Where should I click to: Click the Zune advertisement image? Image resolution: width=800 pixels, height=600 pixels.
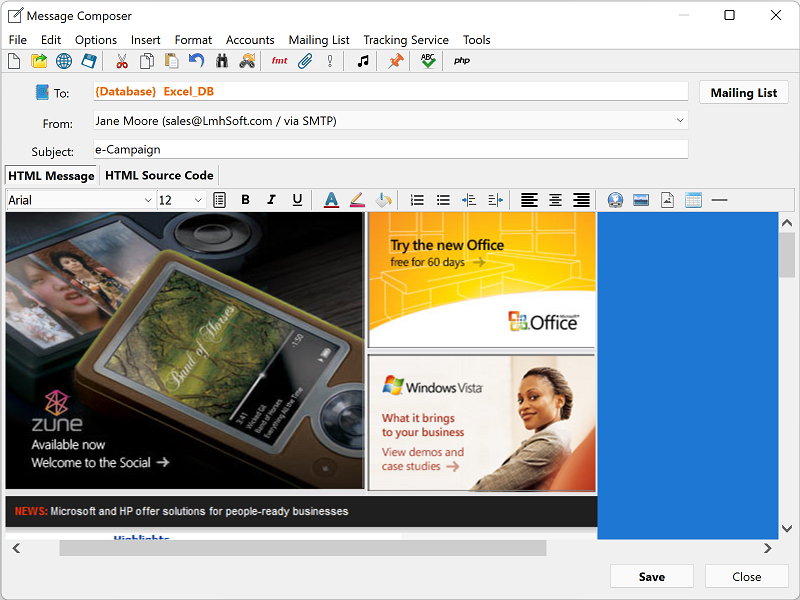click(185, 351)
